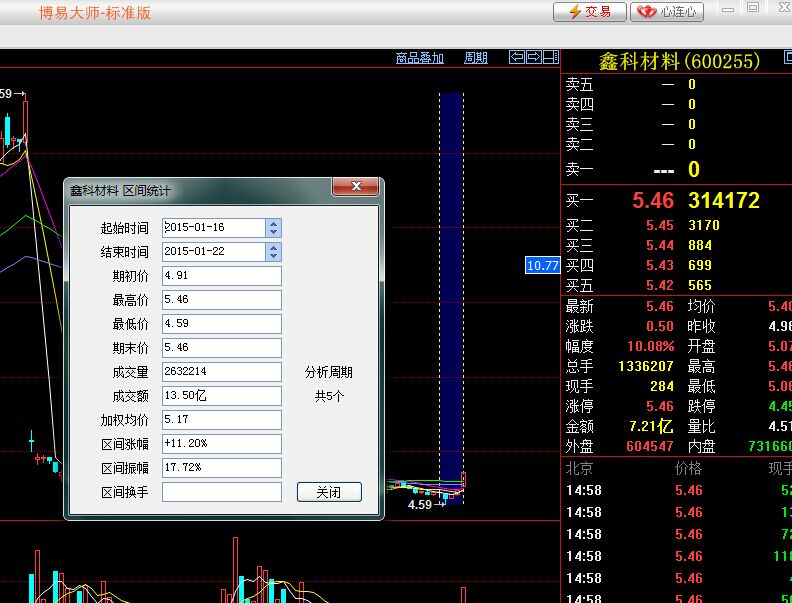Viewport: 792px width, 603px height.
Task: Click the blue 10.77 price marker
Action: 541,265
